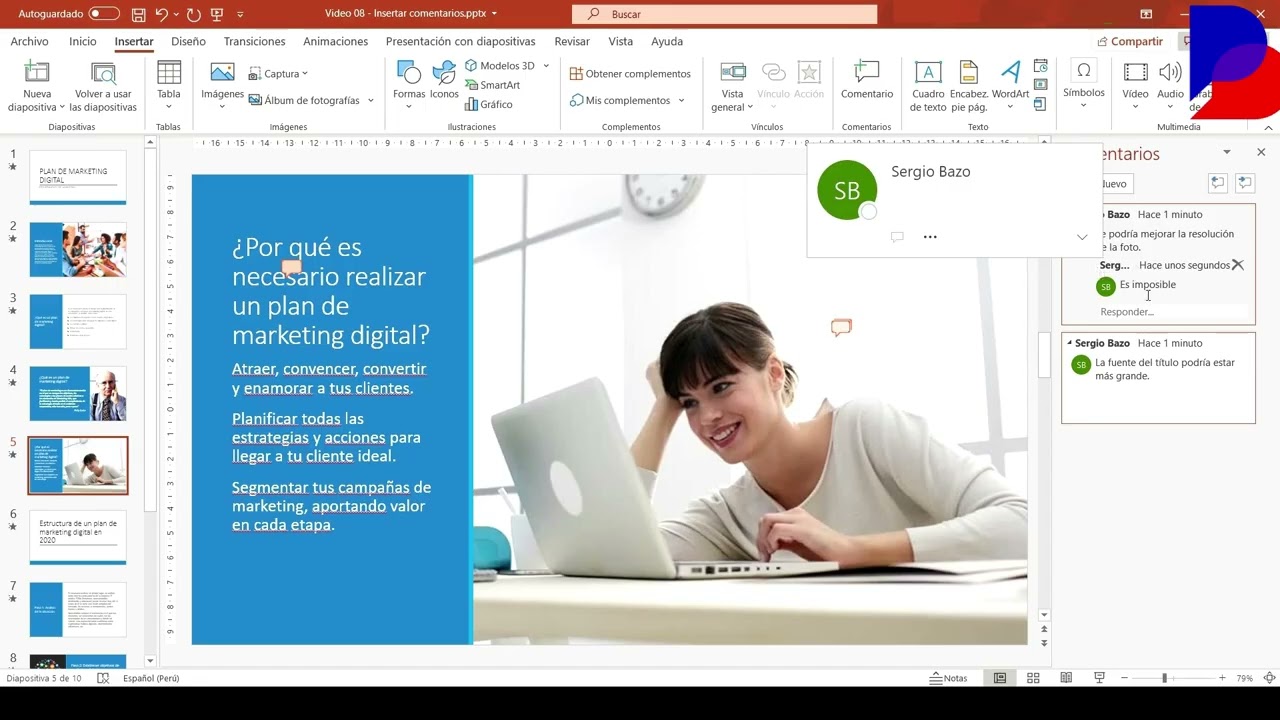Open the Ayuda tab
This screenshot has width=1280, height=720.
pos(667,41)
